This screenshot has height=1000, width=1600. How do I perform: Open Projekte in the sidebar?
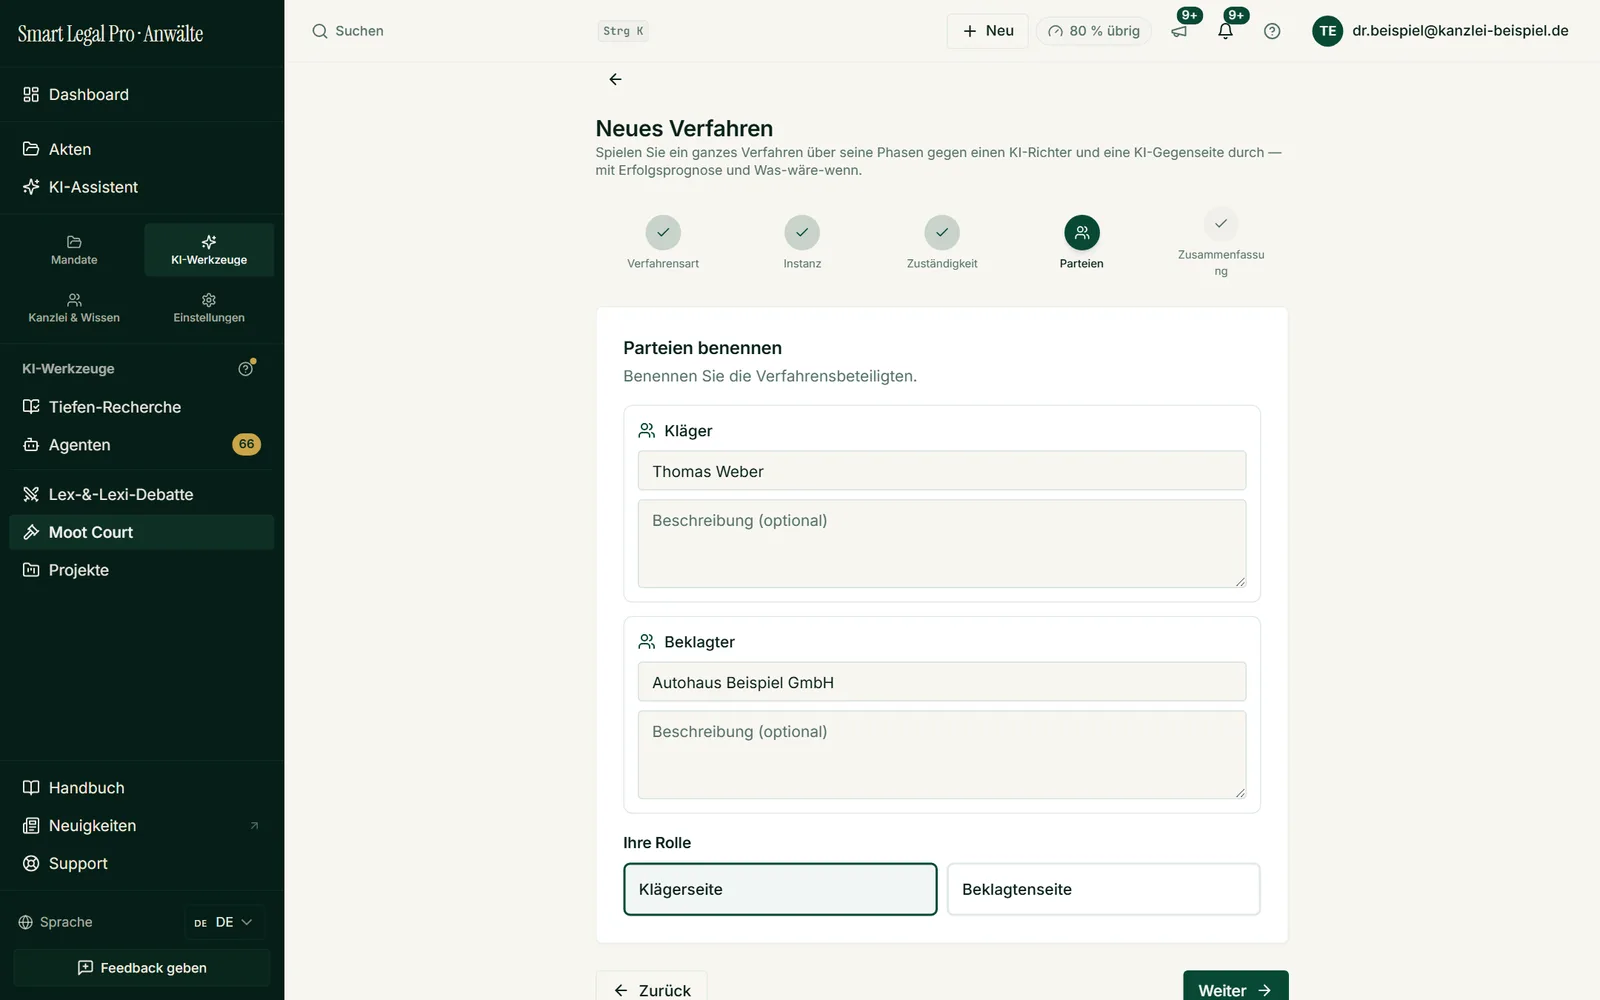142,570
